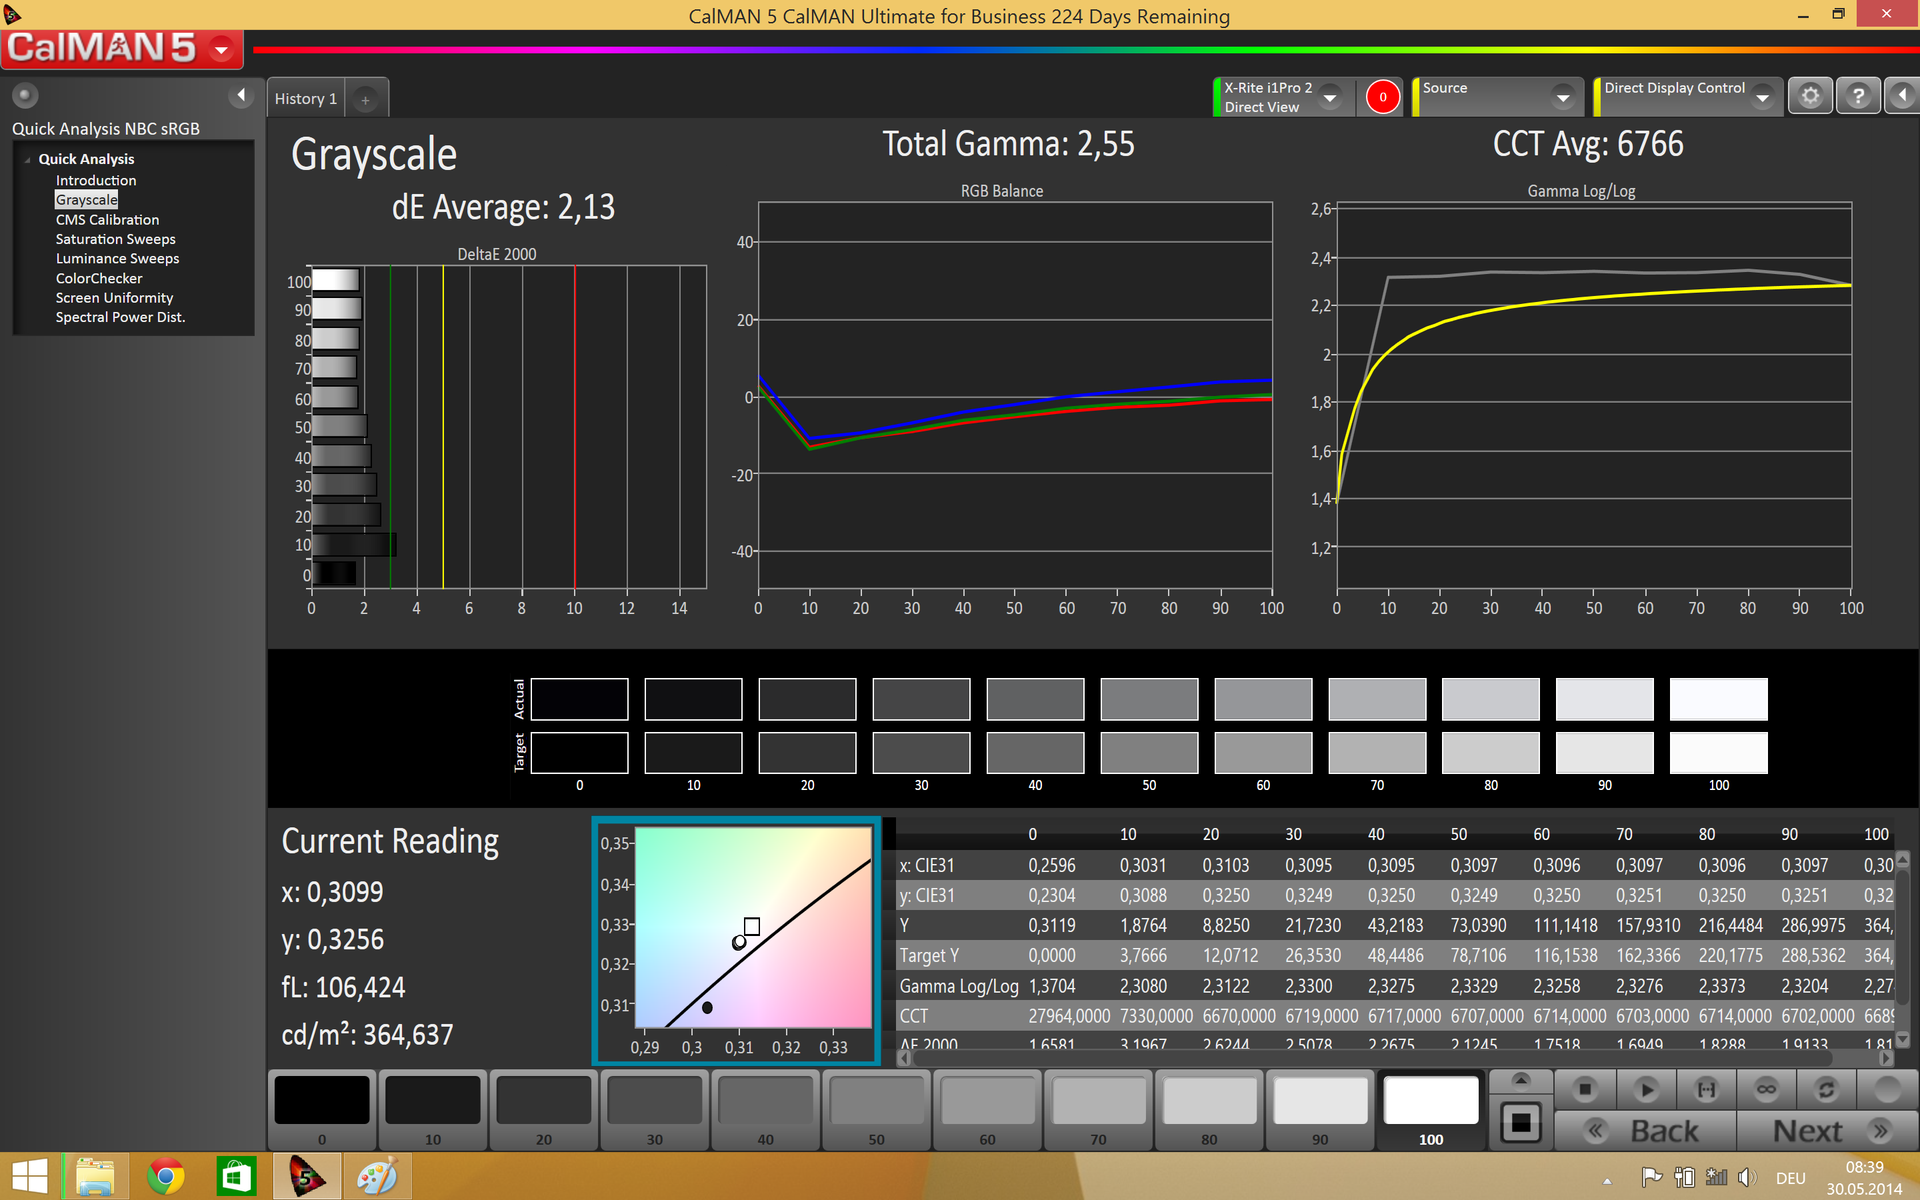
Task: Click the refresh arrows icon
Action: pyautogui.click(x=1826, y=1089)
